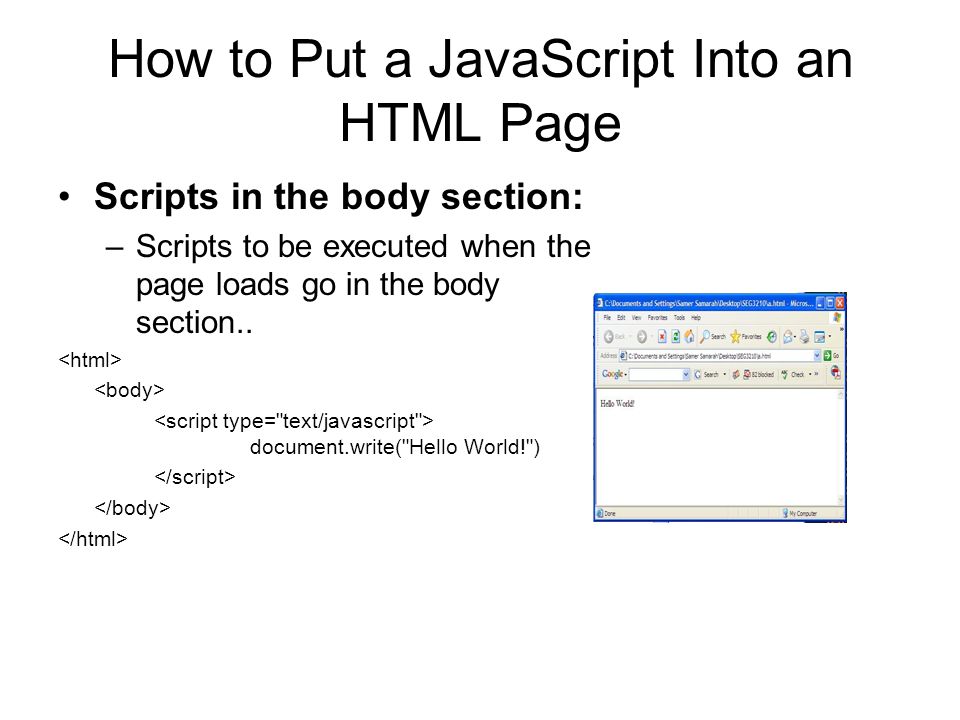Open the Help menu
The image size is (960, 720).
pos(696,318)
